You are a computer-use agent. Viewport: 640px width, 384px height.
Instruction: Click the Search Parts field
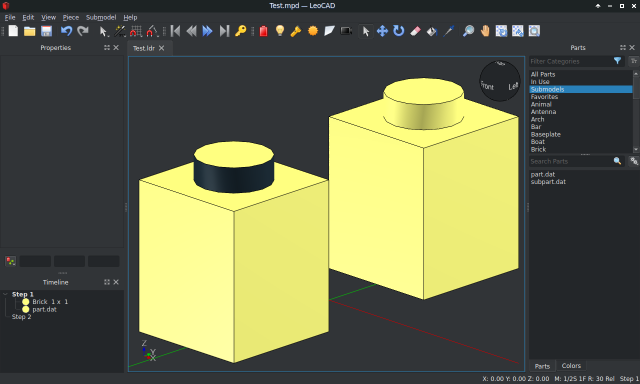point(571,161)
